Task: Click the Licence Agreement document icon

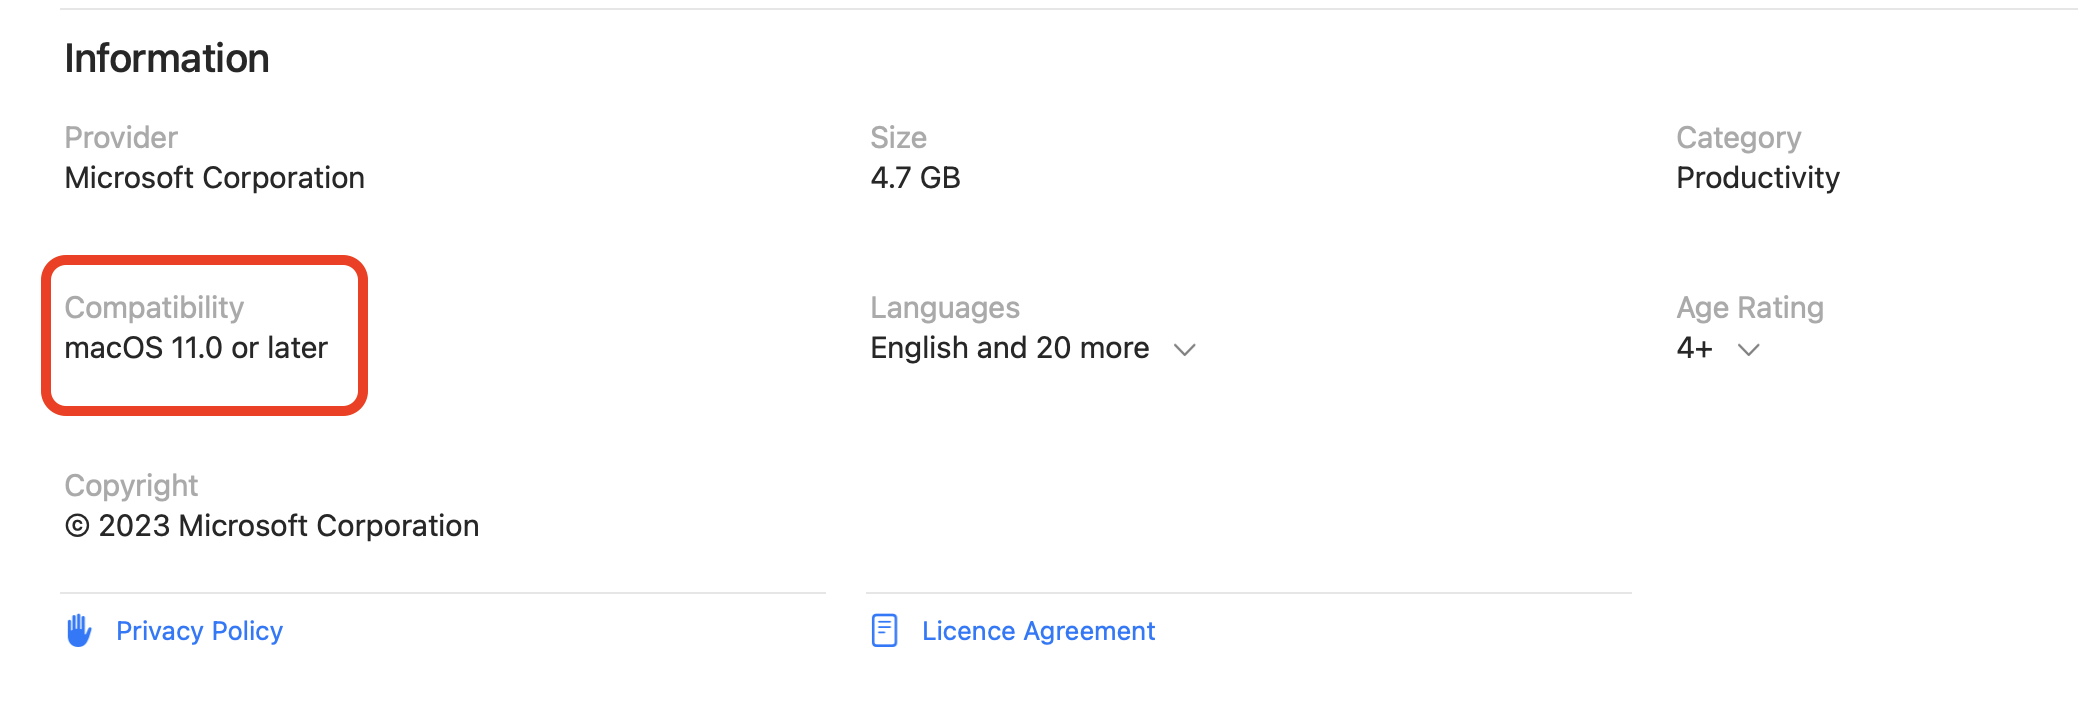Action: [x=884, y=631]
